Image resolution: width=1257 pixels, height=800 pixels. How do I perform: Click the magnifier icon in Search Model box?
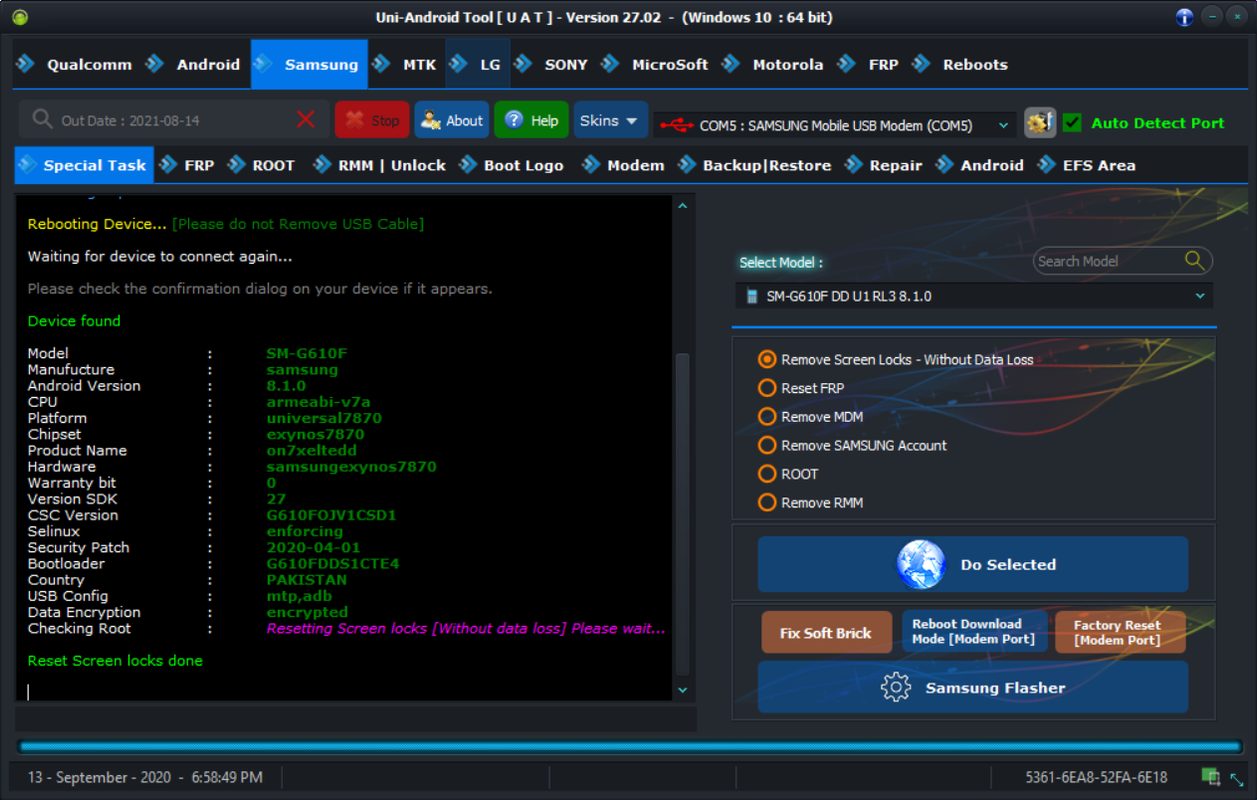click(1194, 260)
